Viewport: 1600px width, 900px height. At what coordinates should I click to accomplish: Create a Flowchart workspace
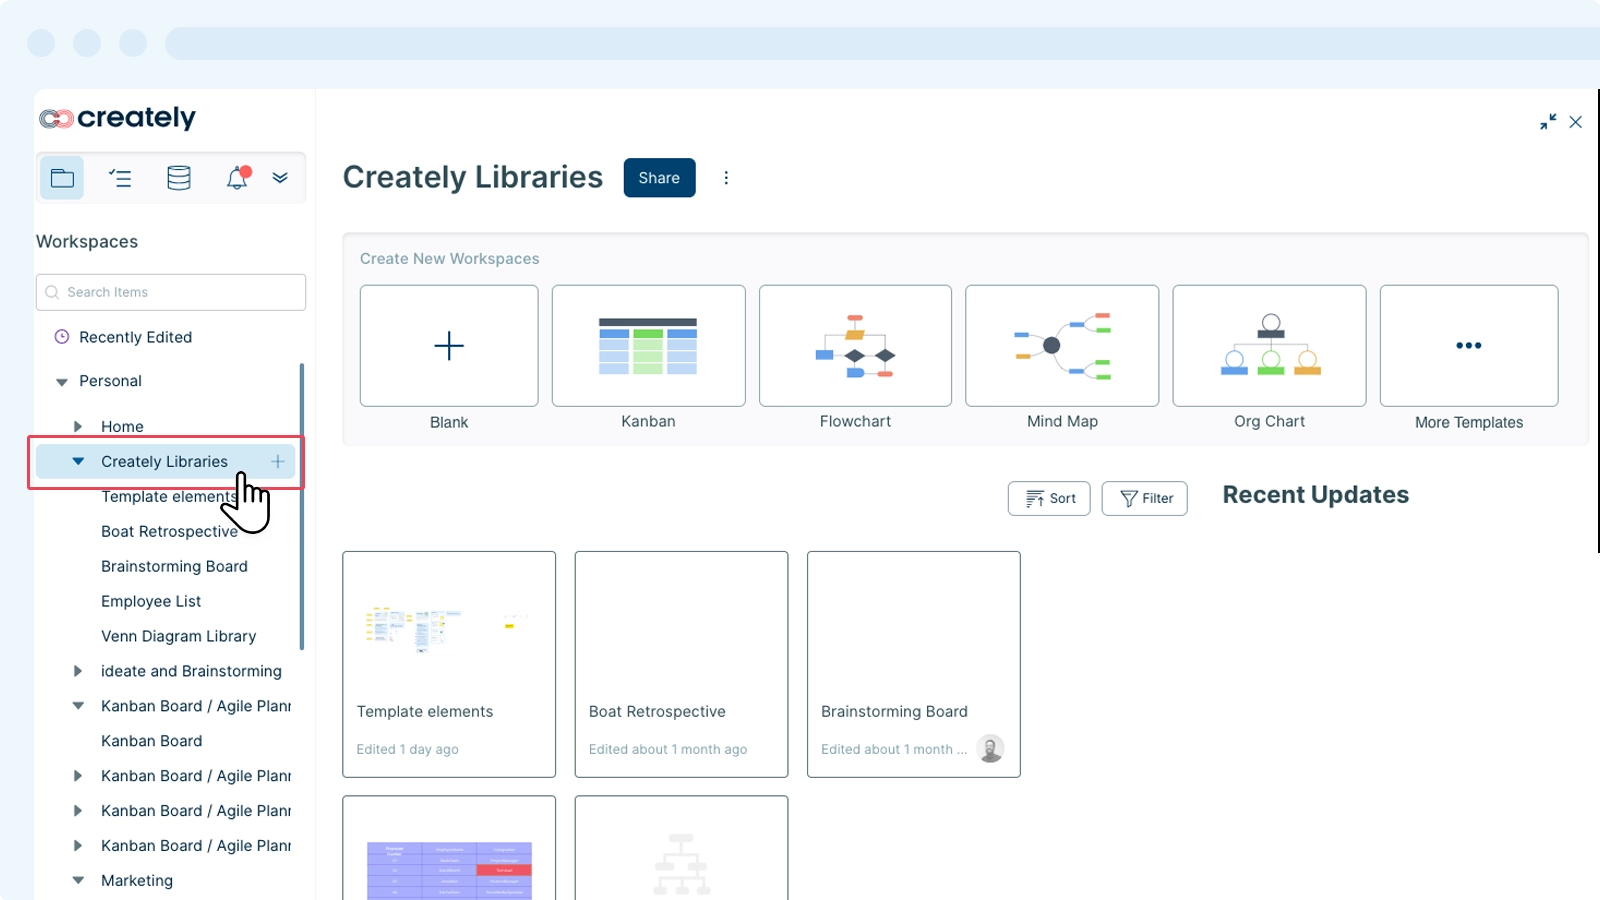pyautogui.click(x=855, y=346)
